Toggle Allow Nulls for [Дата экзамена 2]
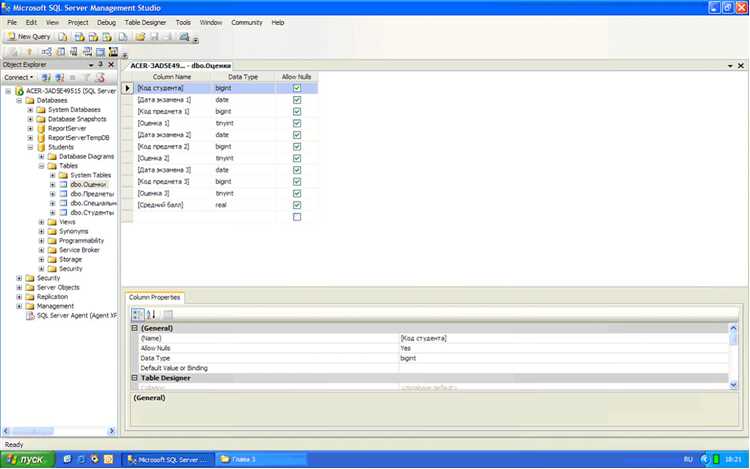The width and height of the screenshot is (750, 469). (297, 135)
